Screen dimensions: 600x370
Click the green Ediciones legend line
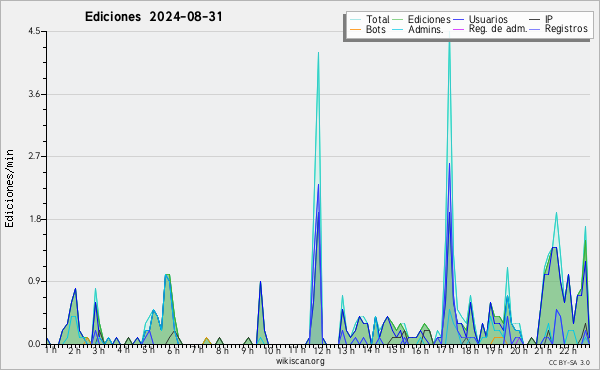398,20
